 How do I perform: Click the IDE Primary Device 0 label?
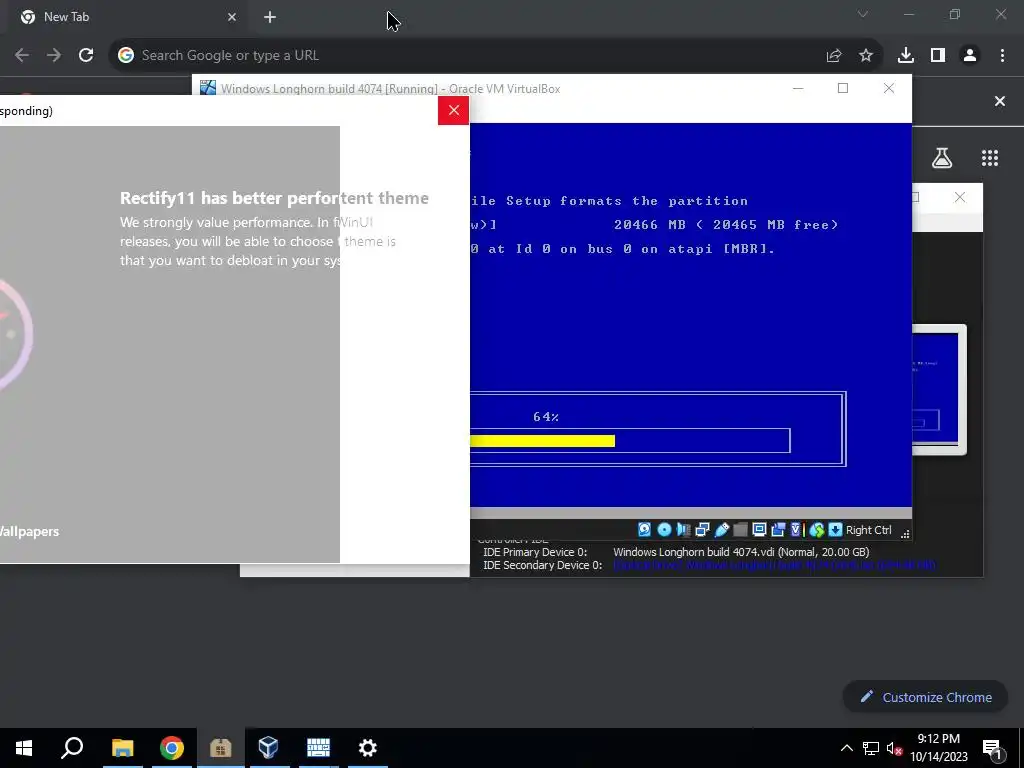pos(535,552)
